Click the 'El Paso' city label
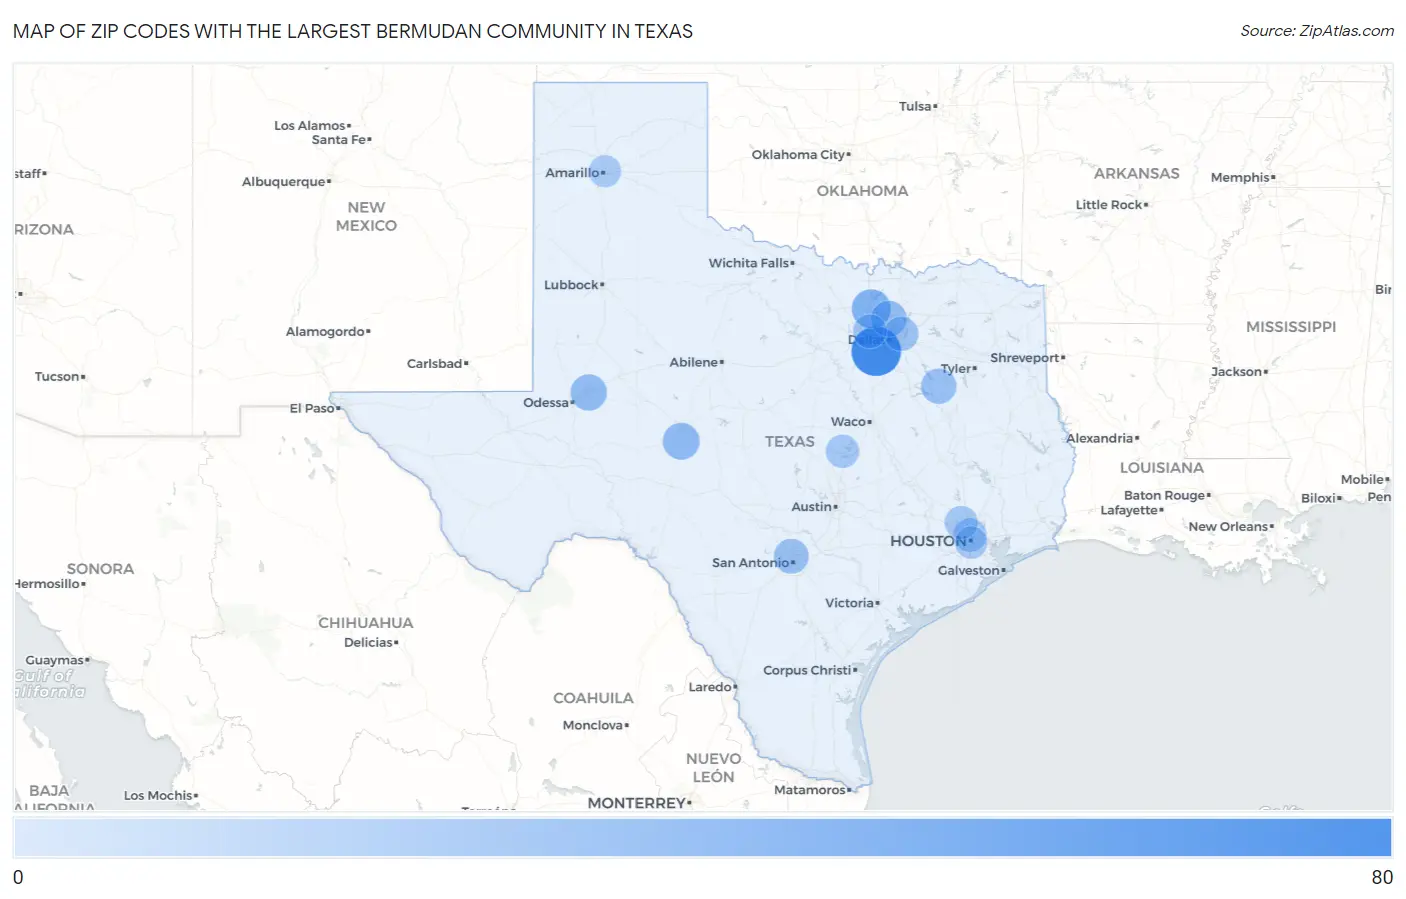This screenshot has width=1406, height=899. click(x=312, y=408)
